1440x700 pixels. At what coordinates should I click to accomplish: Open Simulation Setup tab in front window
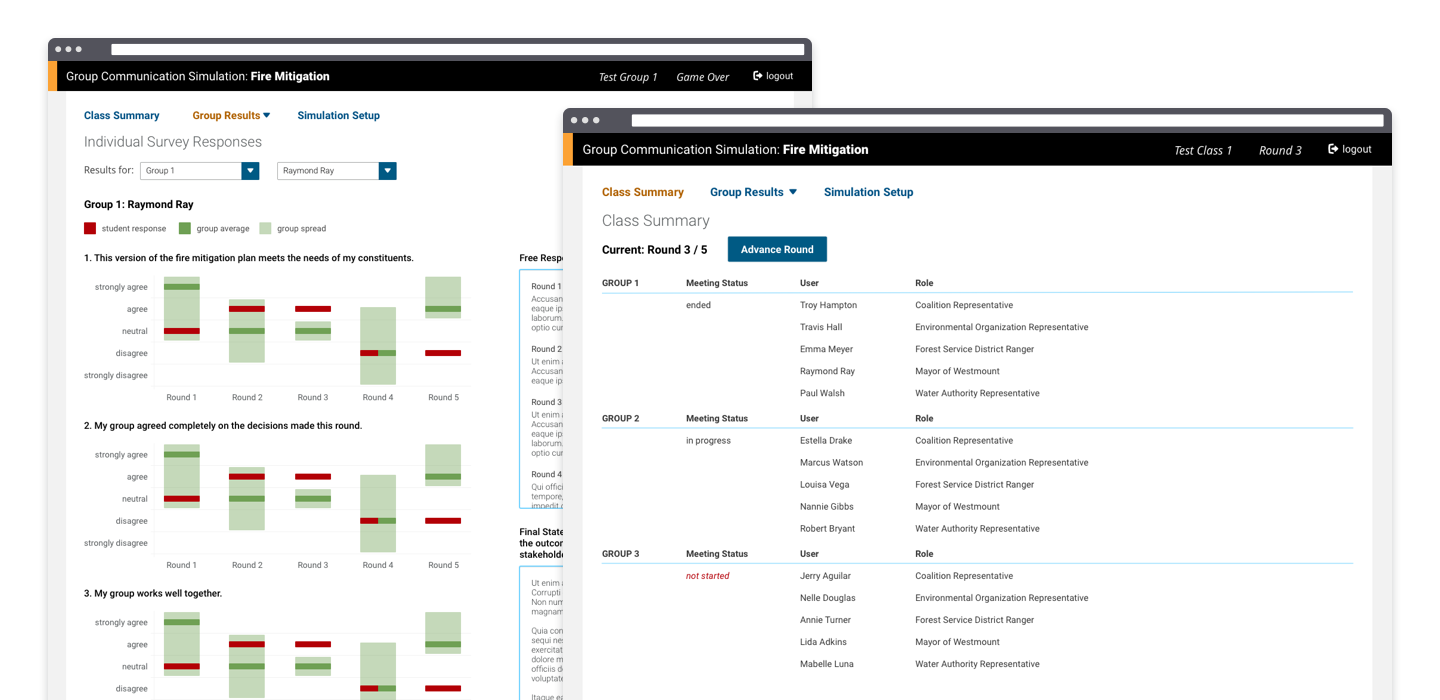pyautogui.click(x=868, y=192)
